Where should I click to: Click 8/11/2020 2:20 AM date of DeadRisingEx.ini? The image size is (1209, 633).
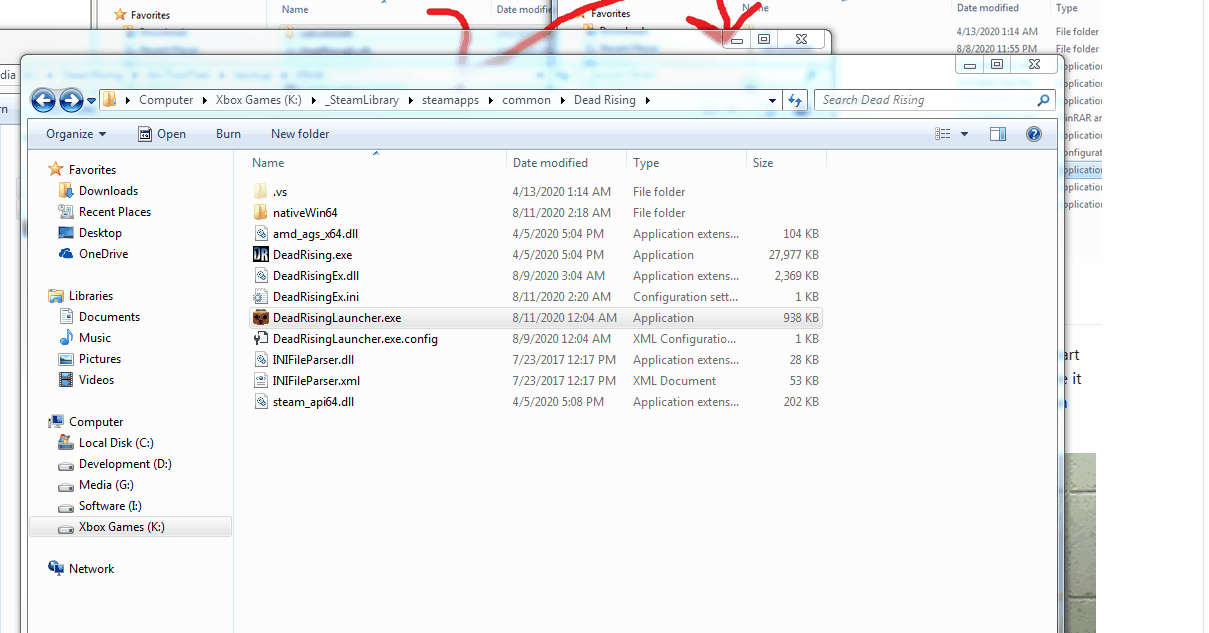pyautogui.click(x=562, y=297)
